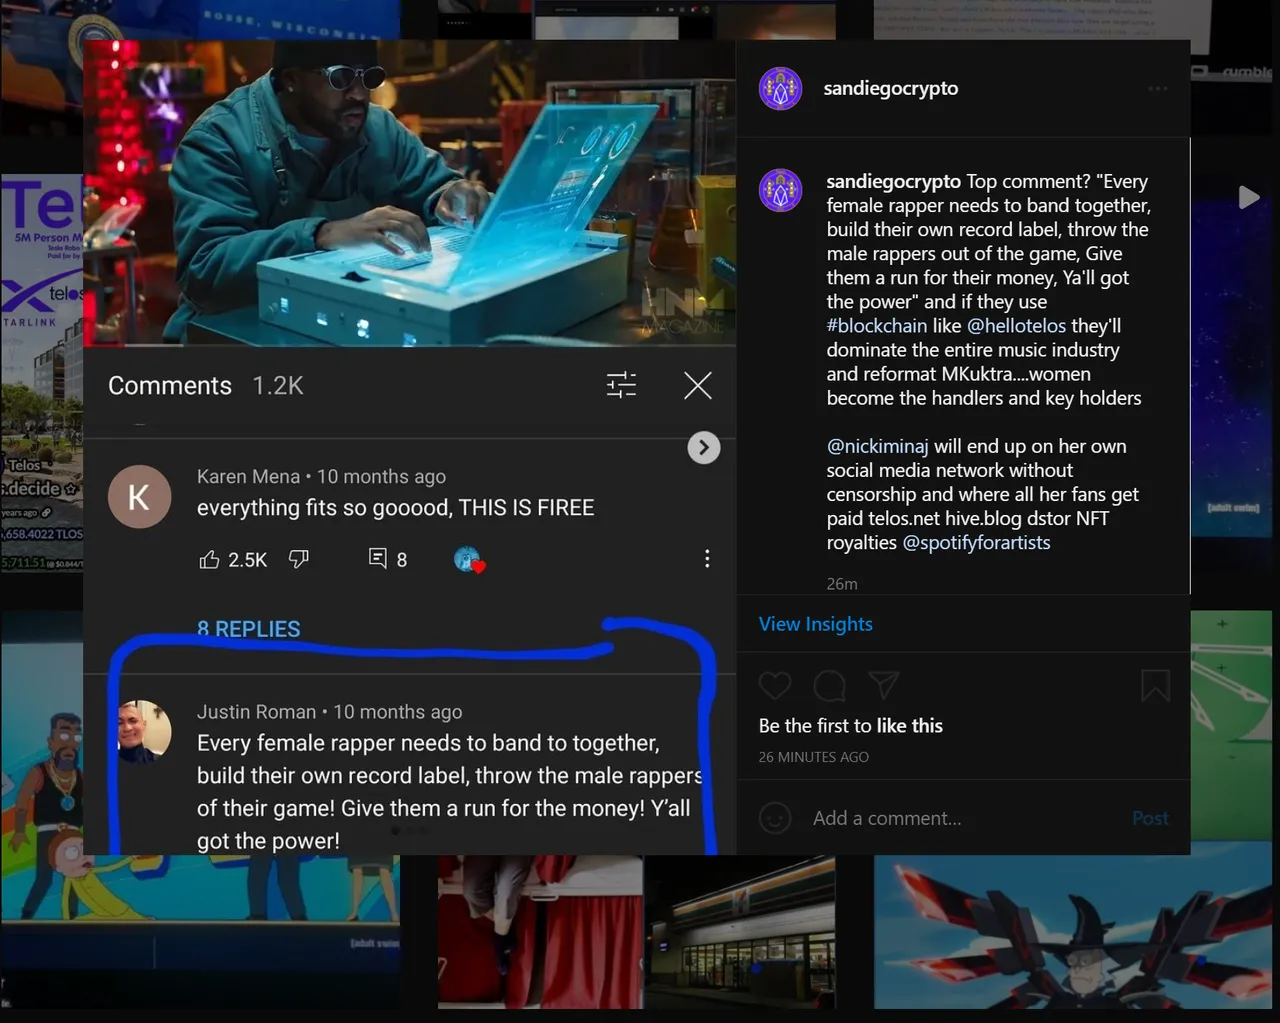Go to next image with arrow
Image resolution: width=1280 pixels, height=1023 pixels.
click(704, 448)
